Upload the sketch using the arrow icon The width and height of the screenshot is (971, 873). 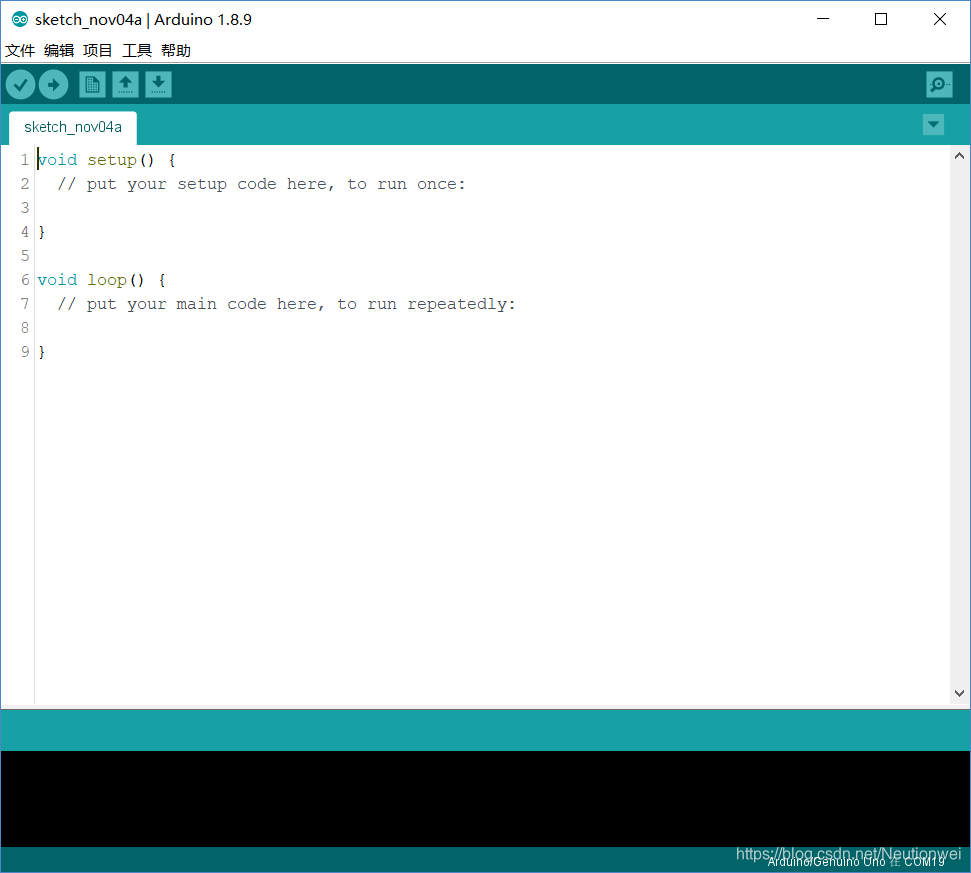tap(54, 84)
